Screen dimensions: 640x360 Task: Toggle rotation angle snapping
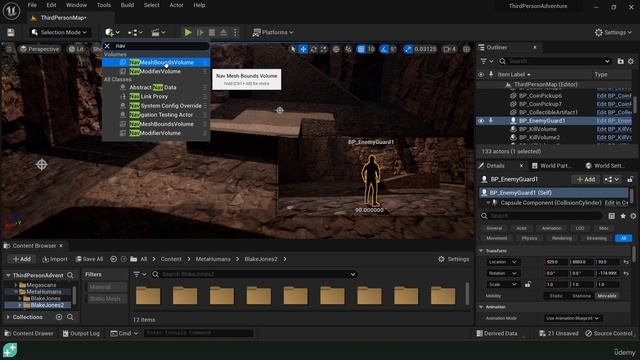[x=384, y=49]
